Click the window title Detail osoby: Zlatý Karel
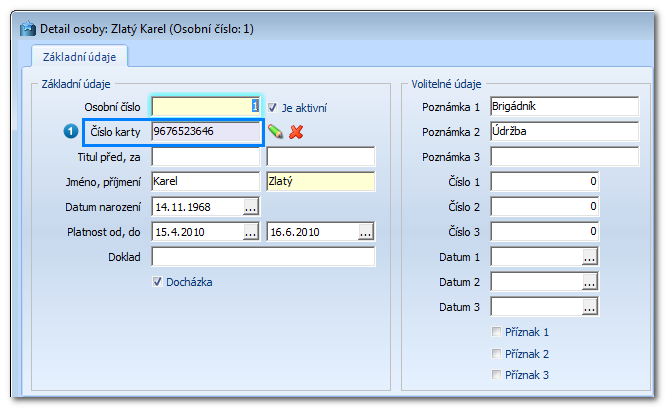This screenshot has height=408, width=665. (x=147, y=29)
